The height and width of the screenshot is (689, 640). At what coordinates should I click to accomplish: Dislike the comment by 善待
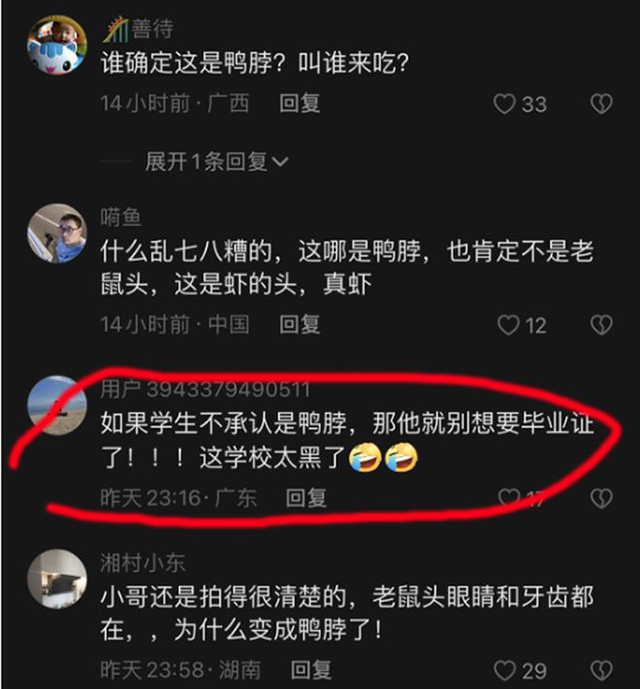point(601,104)
